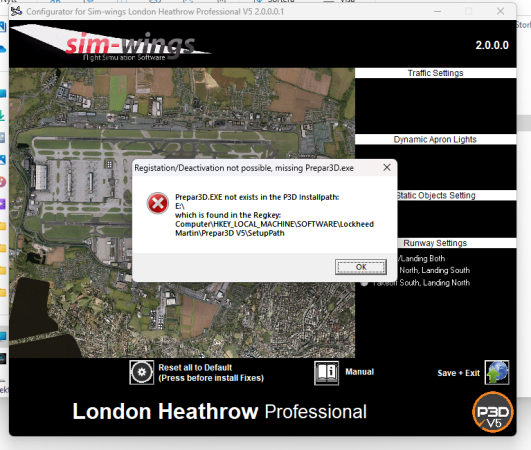The height and width of the screenshot is (450, 531).
Task: Click OK in the Prepar3D.exe error dialog
Action: coord(361,267)
